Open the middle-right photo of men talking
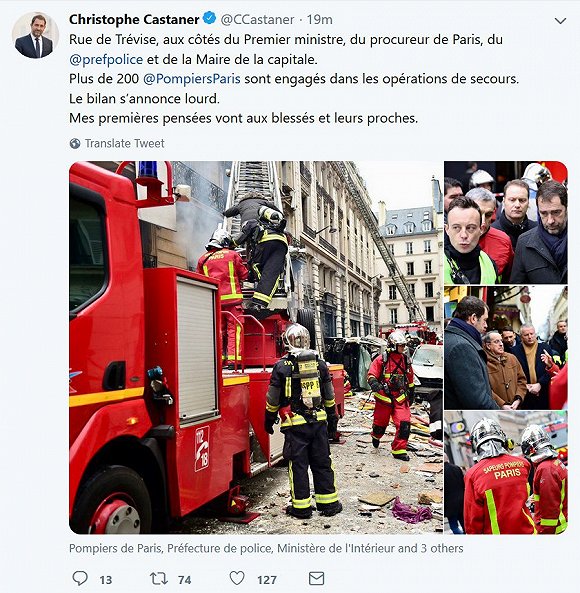580x593 pixels. click(506, 348)
